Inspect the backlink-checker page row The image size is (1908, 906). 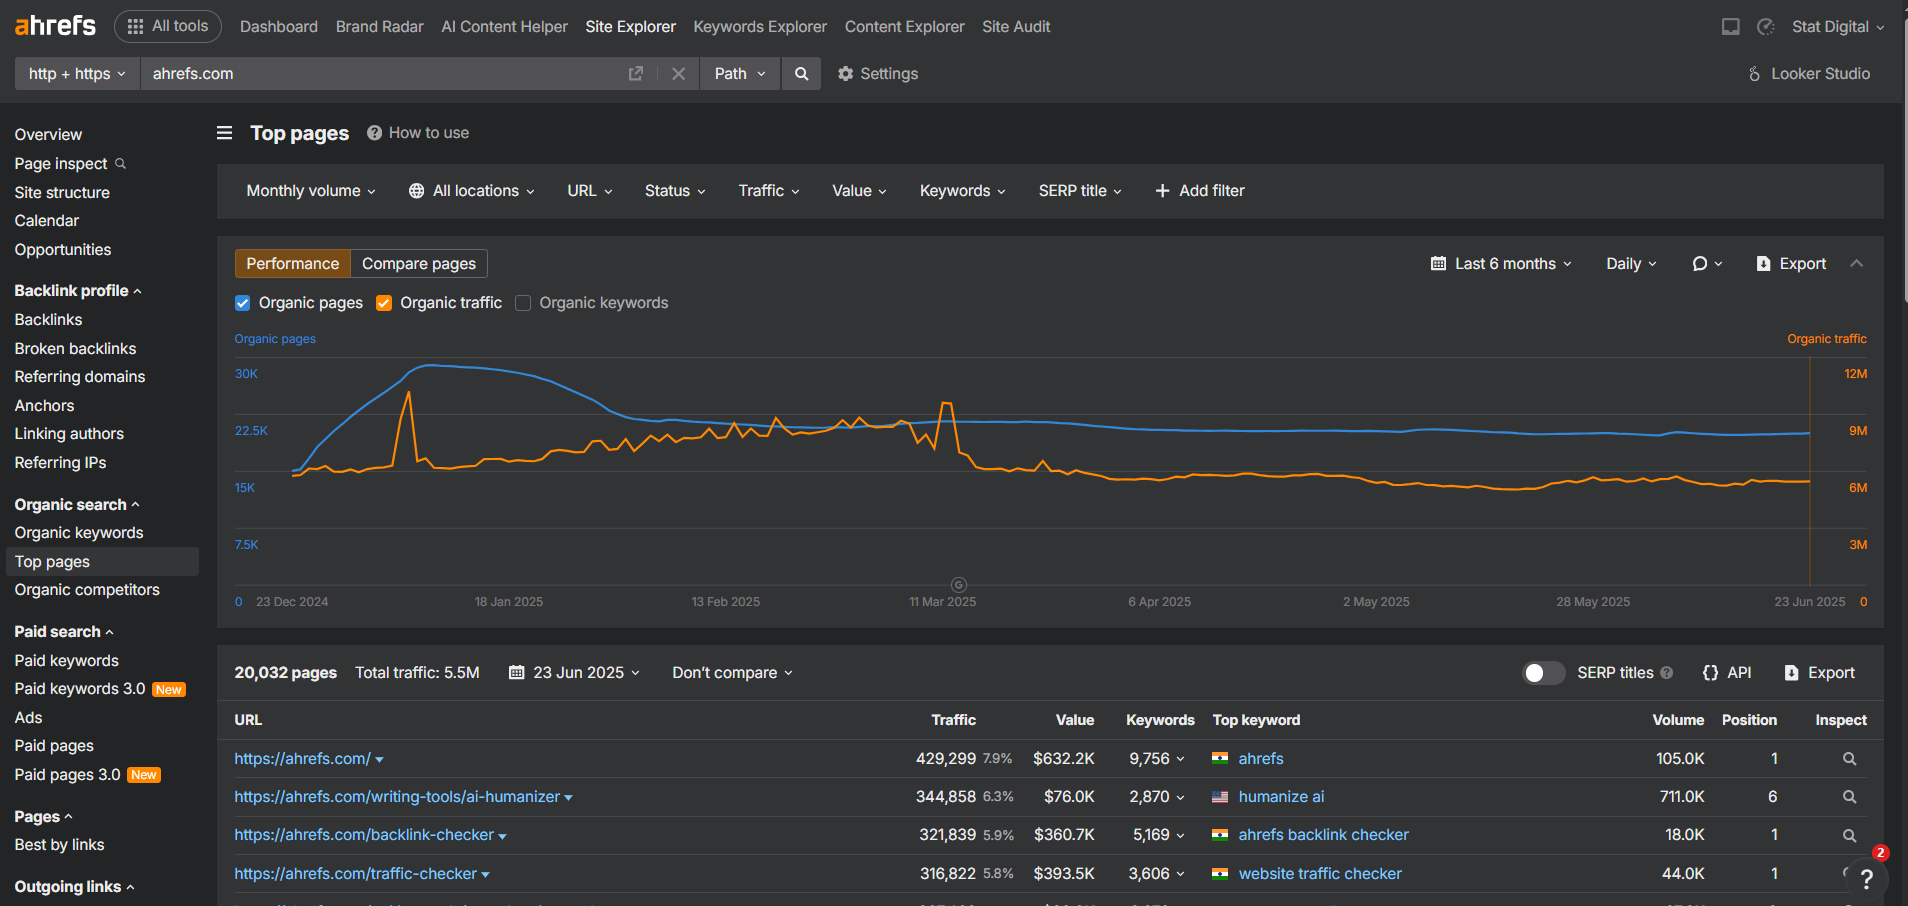1850,835
